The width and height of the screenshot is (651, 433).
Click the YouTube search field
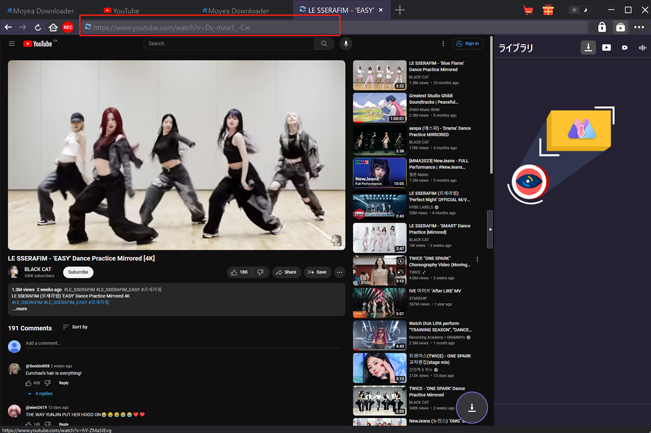tap(228, 44)
